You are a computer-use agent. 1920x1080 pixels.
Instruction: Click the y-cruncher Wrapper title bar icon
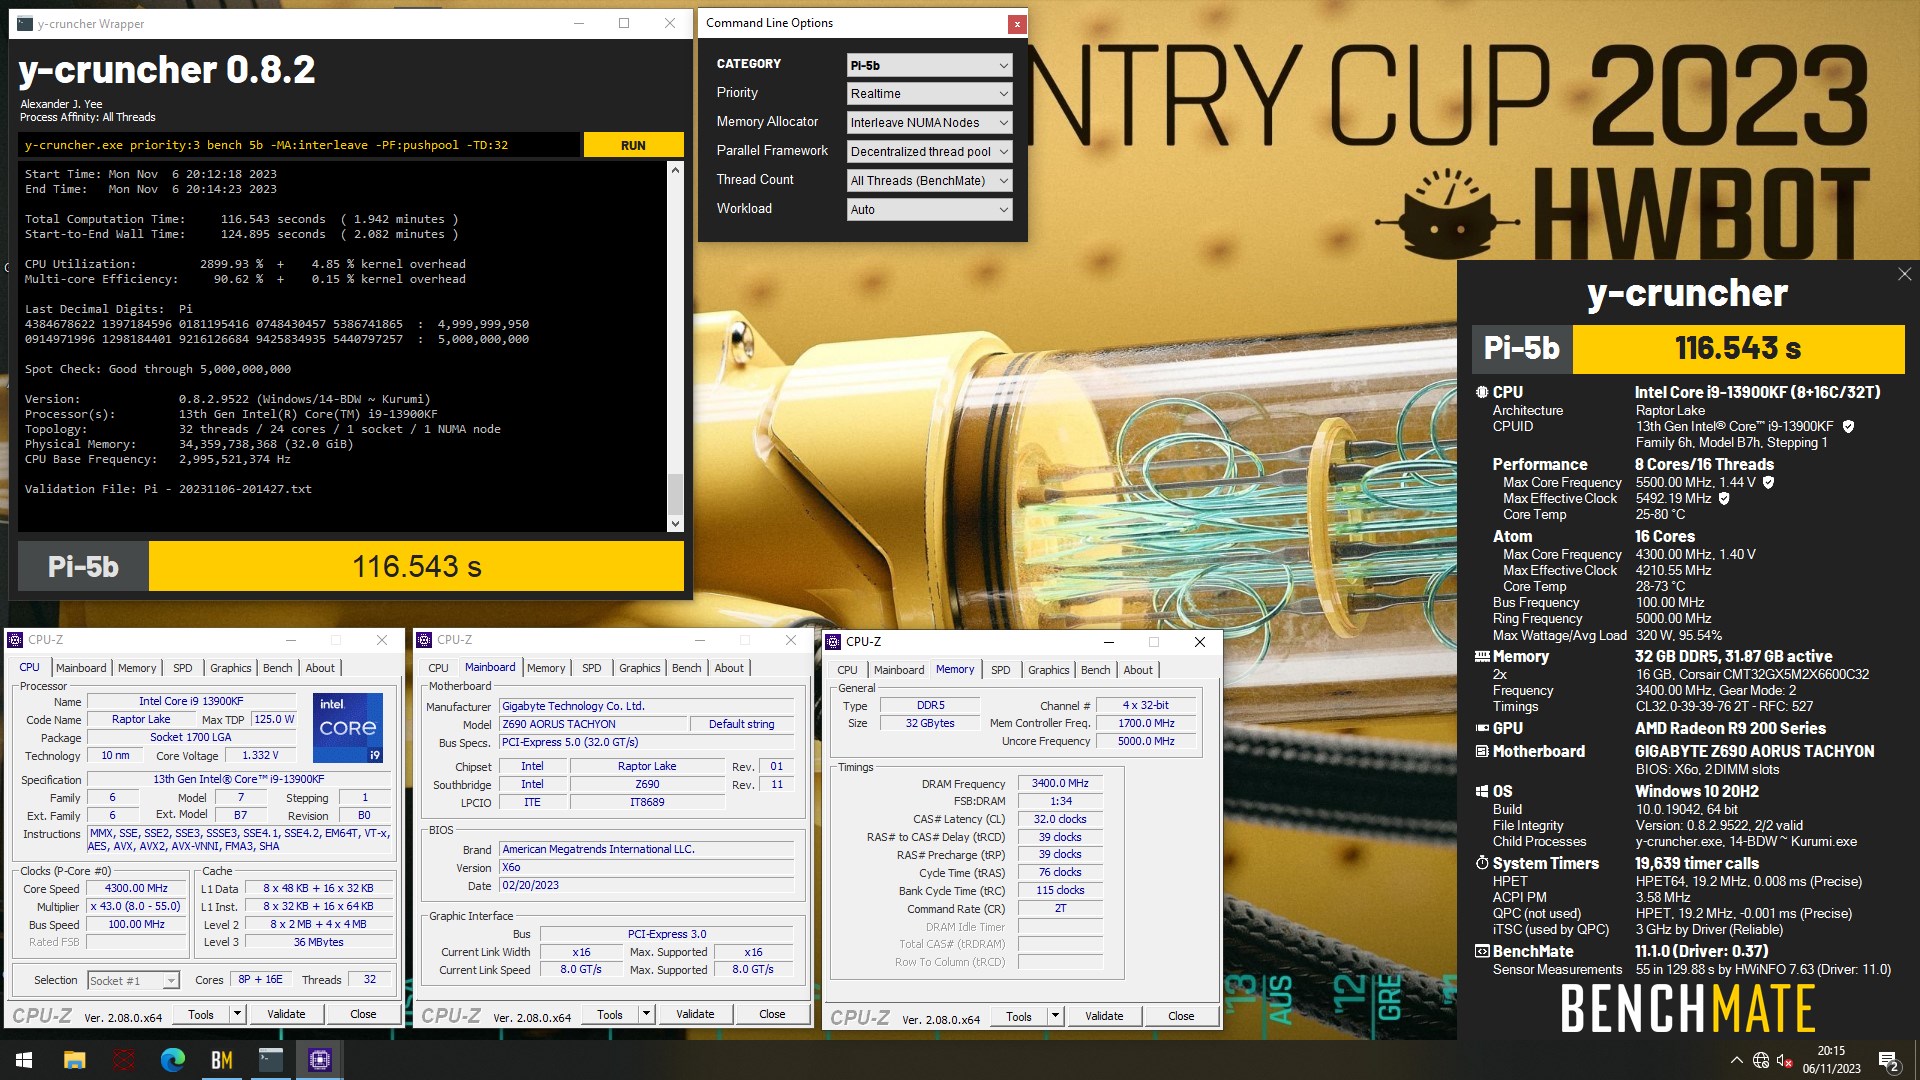pyautogui.click(x=25, y=23)
